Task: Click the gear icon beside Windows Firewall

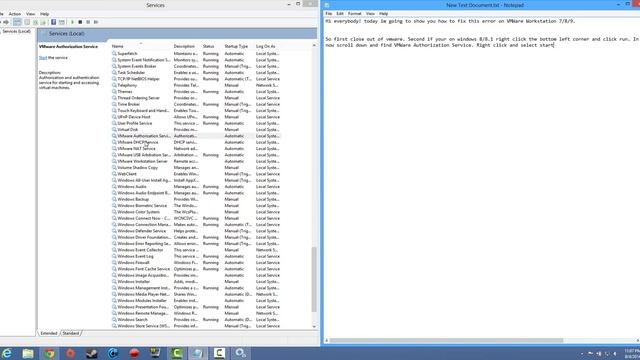Action: [x=114, y=262]
